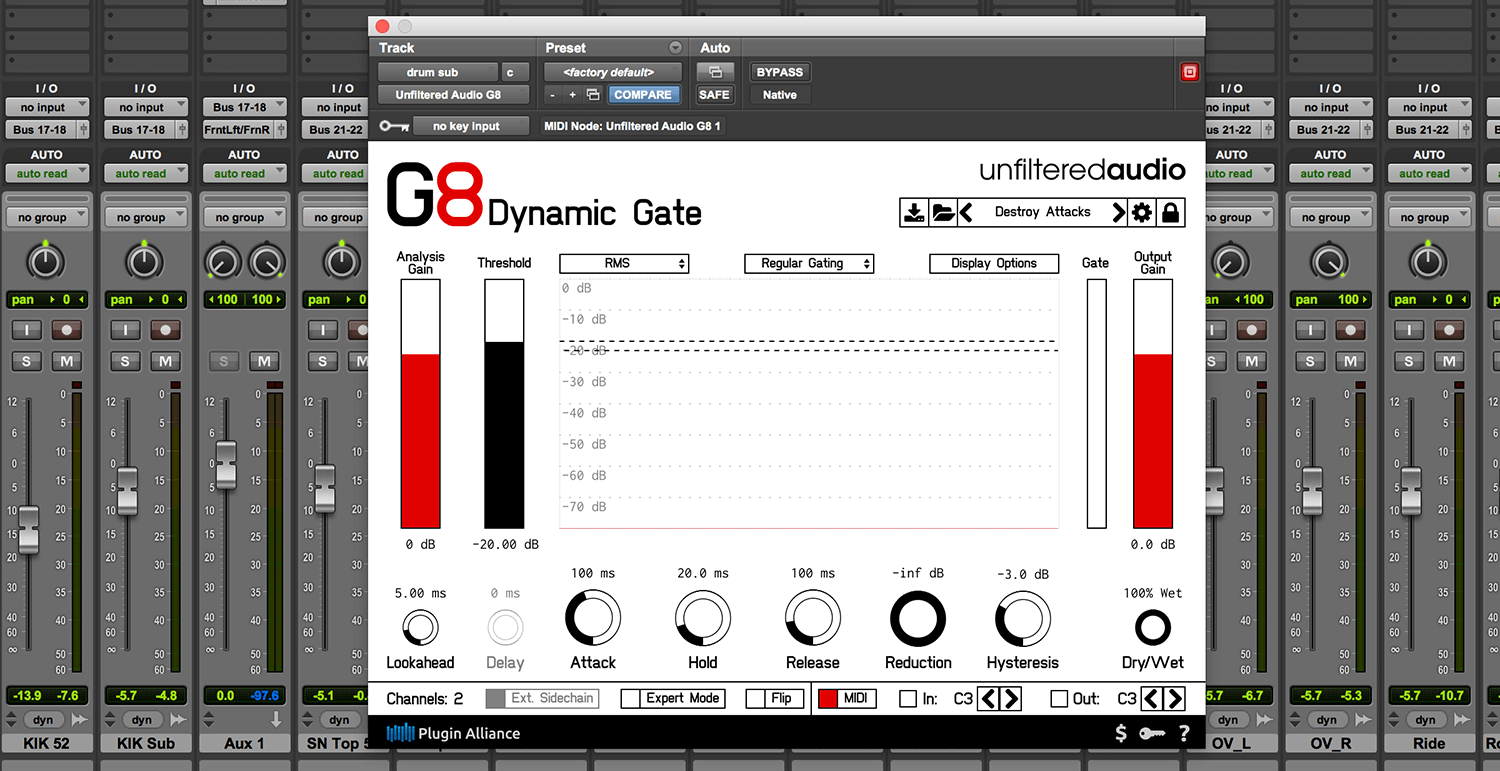This screenshot has width=1500, height=771.
Task: Save preset using the download icon
Action: 914,212
